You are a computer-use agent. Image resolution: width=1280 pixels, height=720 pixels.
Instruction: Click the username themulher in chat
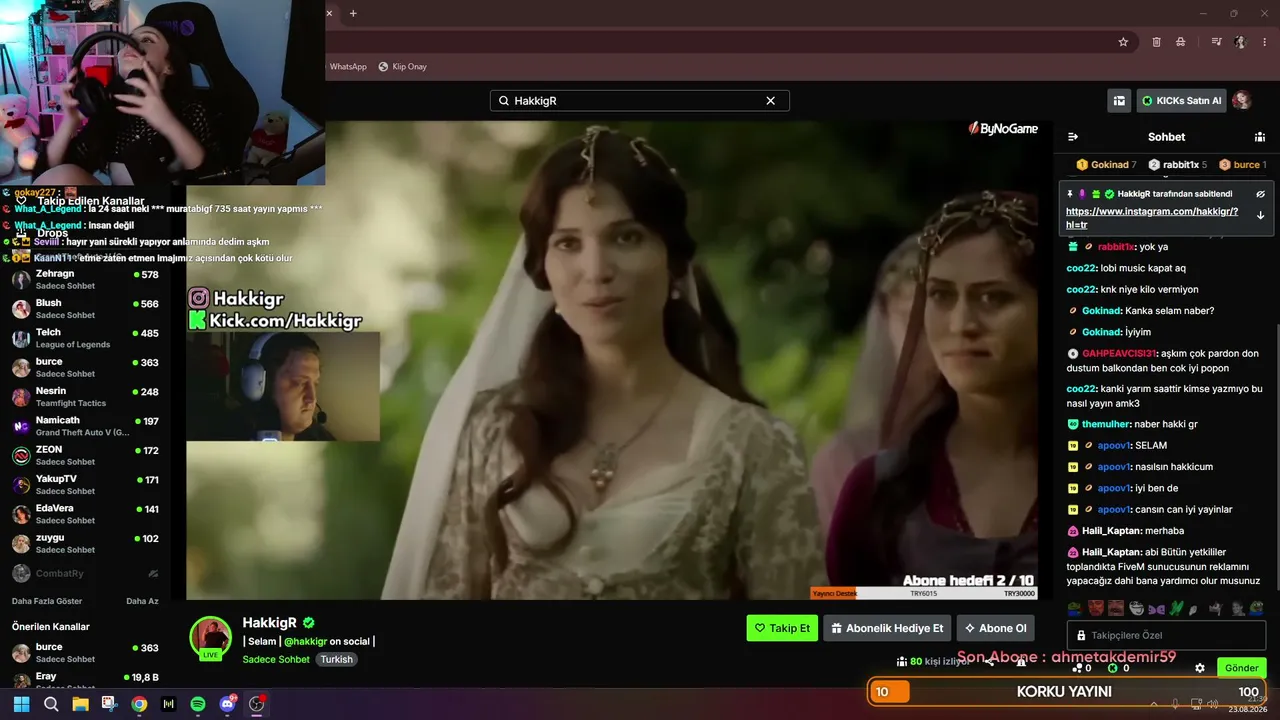tap(1107, 424)
